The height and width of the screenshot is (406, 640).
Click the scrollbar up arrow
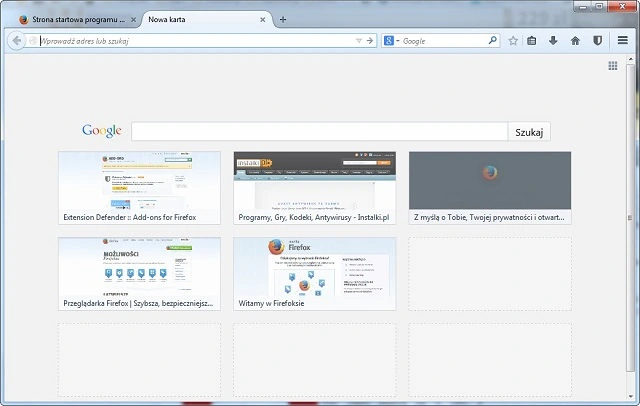tap(630, 60)
